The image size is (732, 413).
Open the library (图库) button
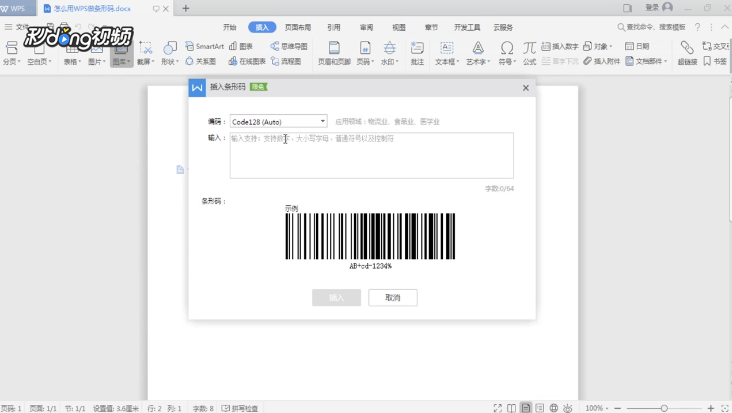[x=121, y=52]
